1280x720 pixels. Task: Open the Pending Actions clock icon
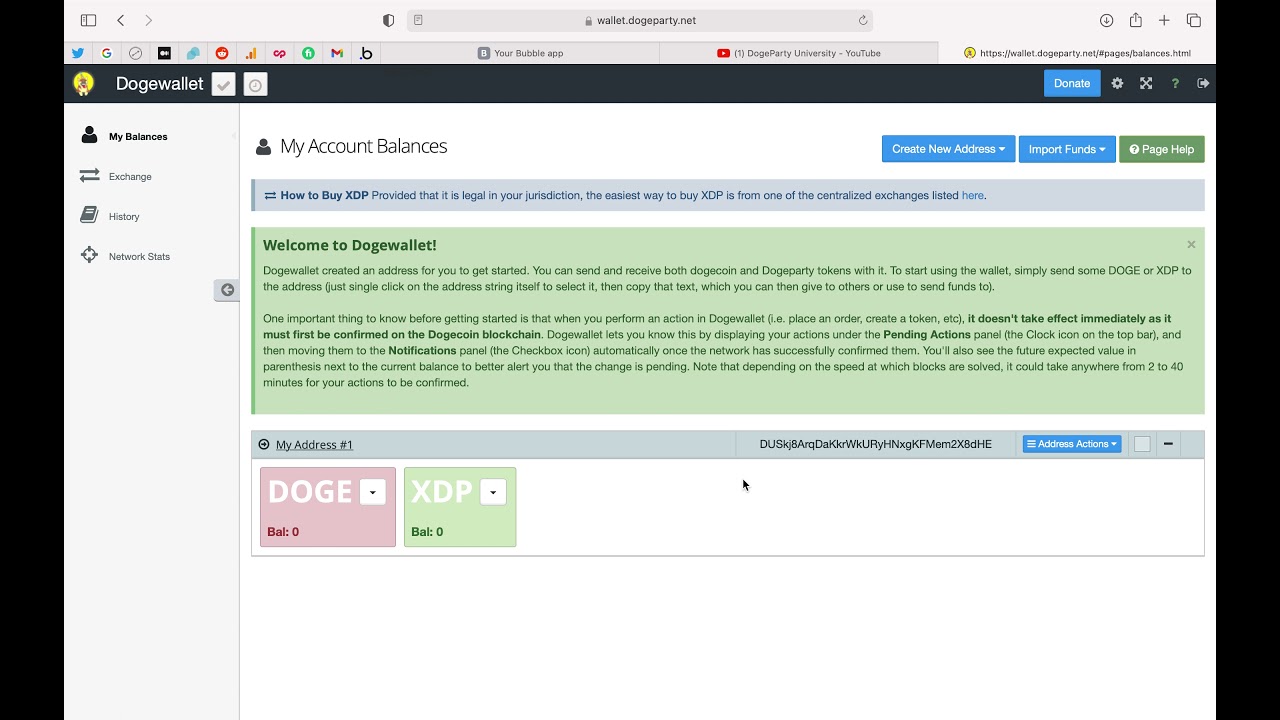(255, 85)
